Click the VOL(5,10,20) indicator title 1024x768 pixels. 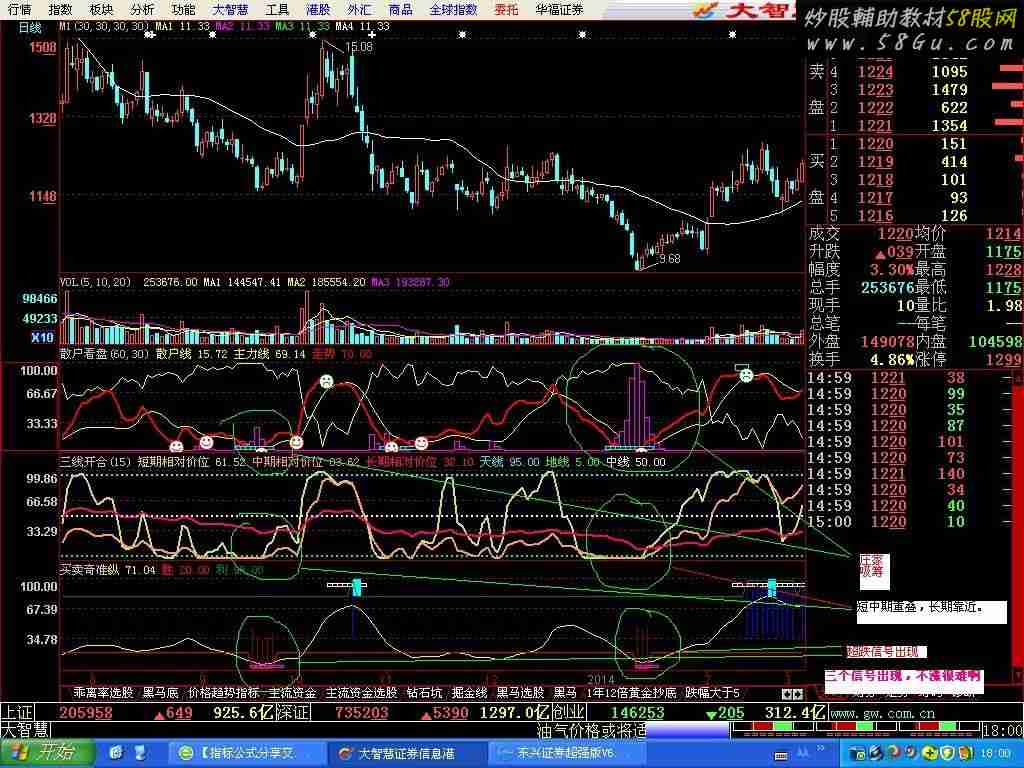[x=95, y=282]
